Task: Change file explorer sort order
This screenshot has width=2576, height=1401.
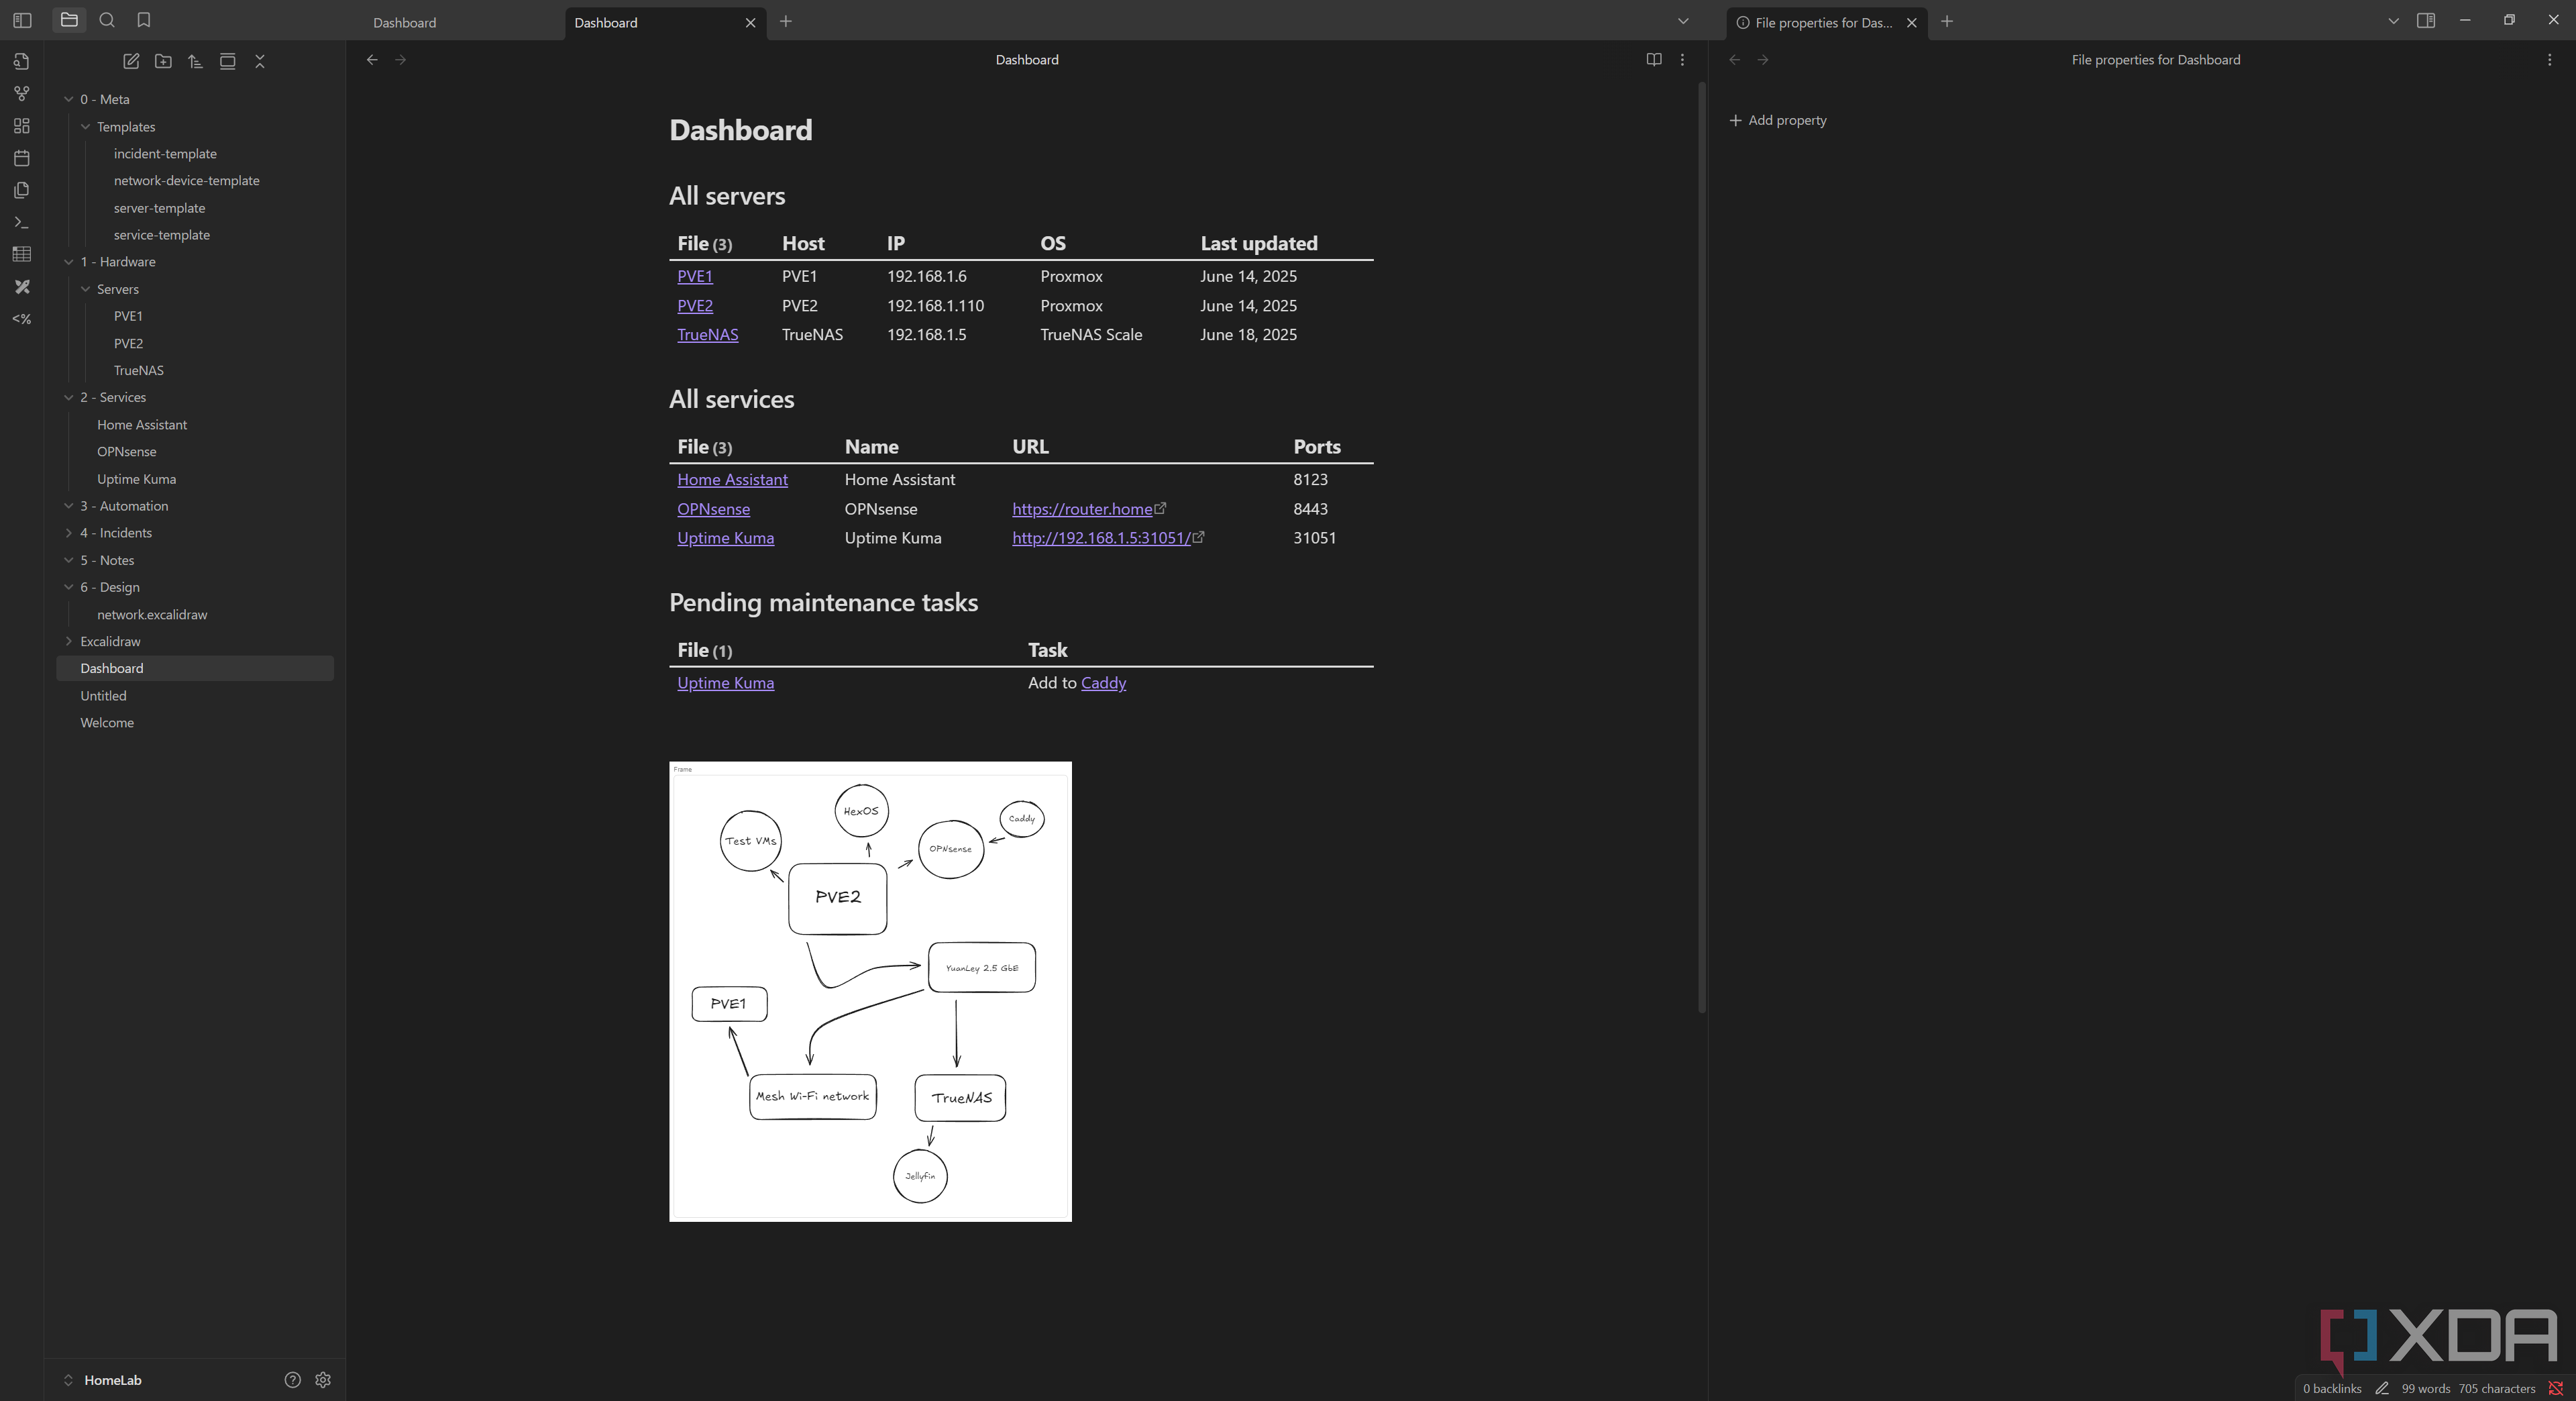Action: tap(195, 61)
